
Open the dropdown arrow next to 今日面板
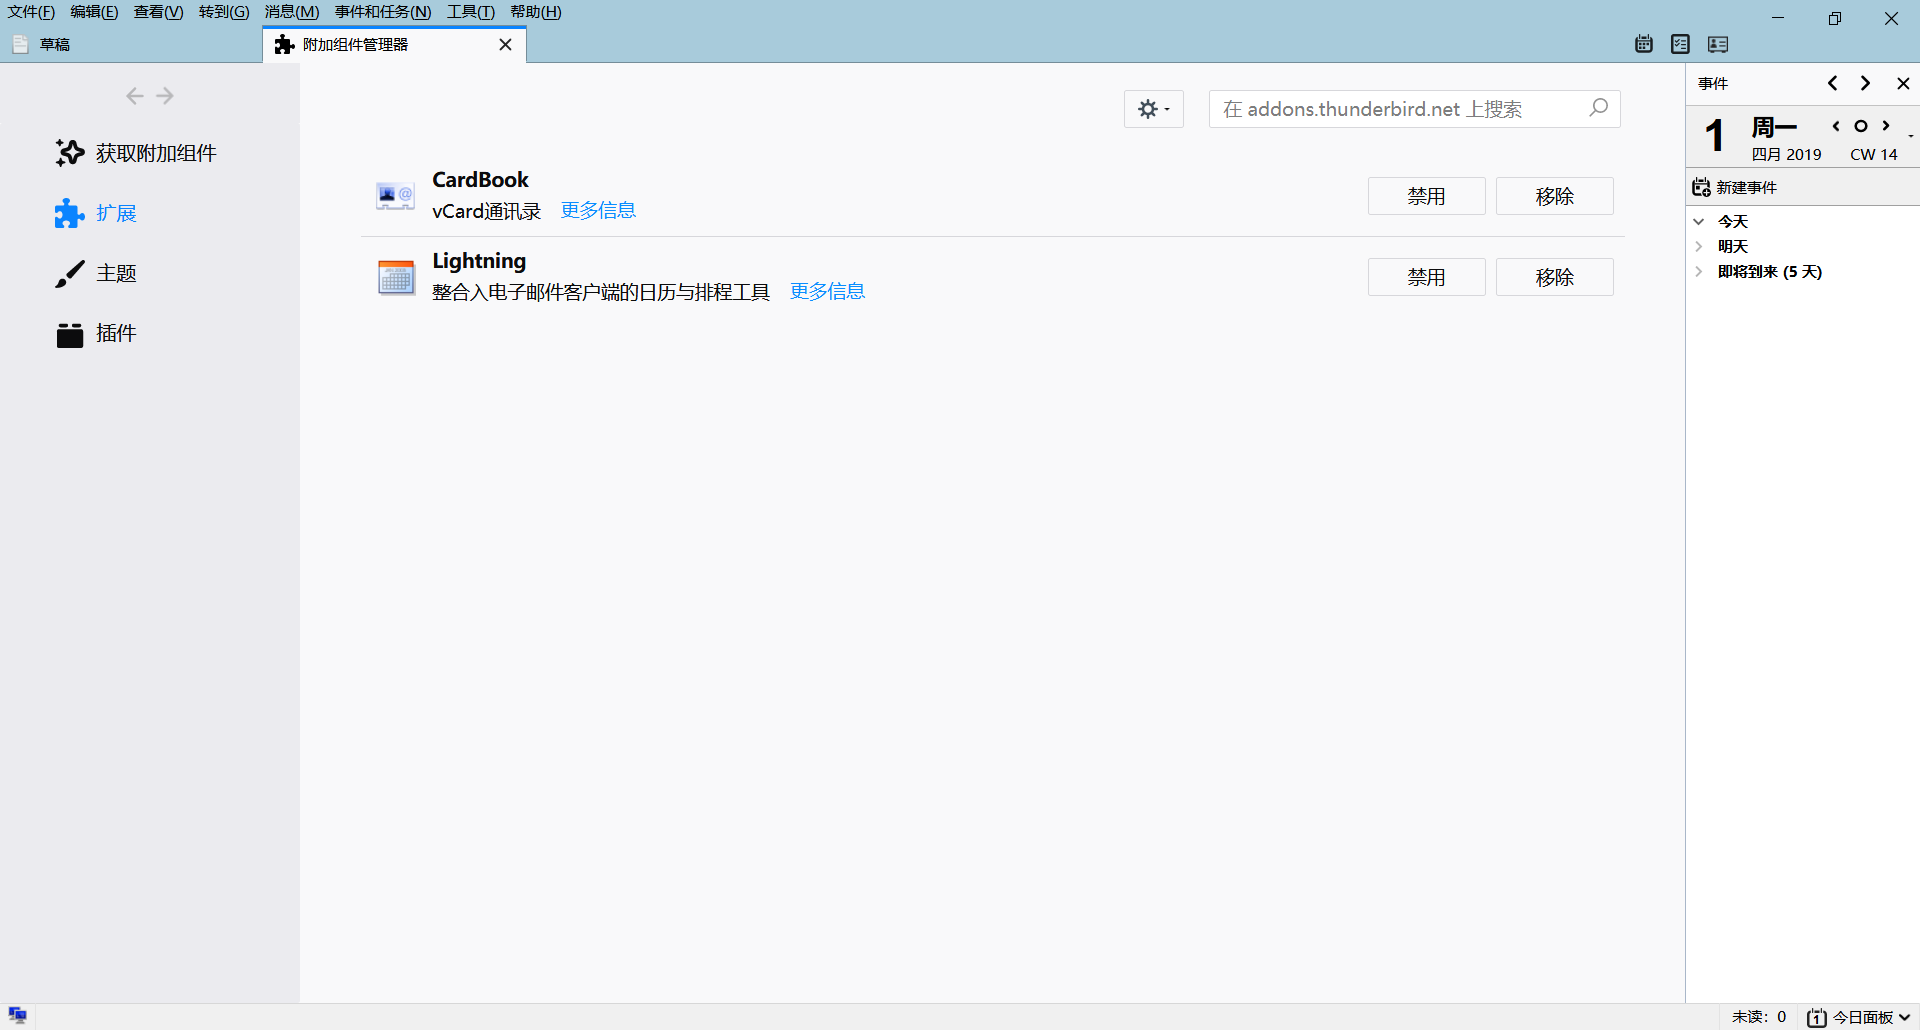1904,1017
